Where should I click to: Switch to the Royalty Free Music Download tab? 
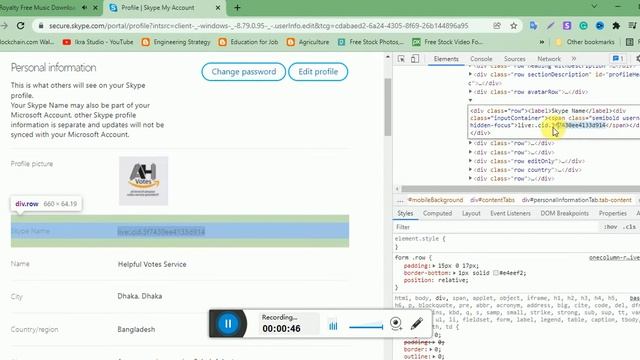pyautogui.click(x=39, y=7)
